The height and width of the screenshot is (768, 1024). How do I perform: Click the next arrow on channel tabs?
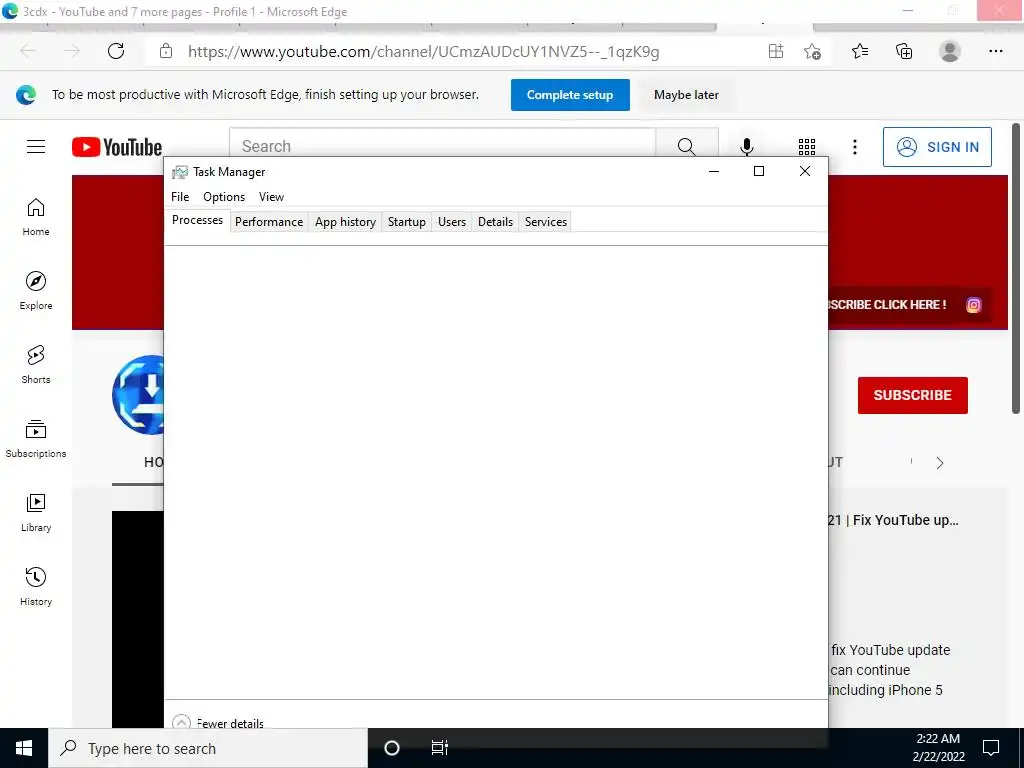tap(940, 463)
